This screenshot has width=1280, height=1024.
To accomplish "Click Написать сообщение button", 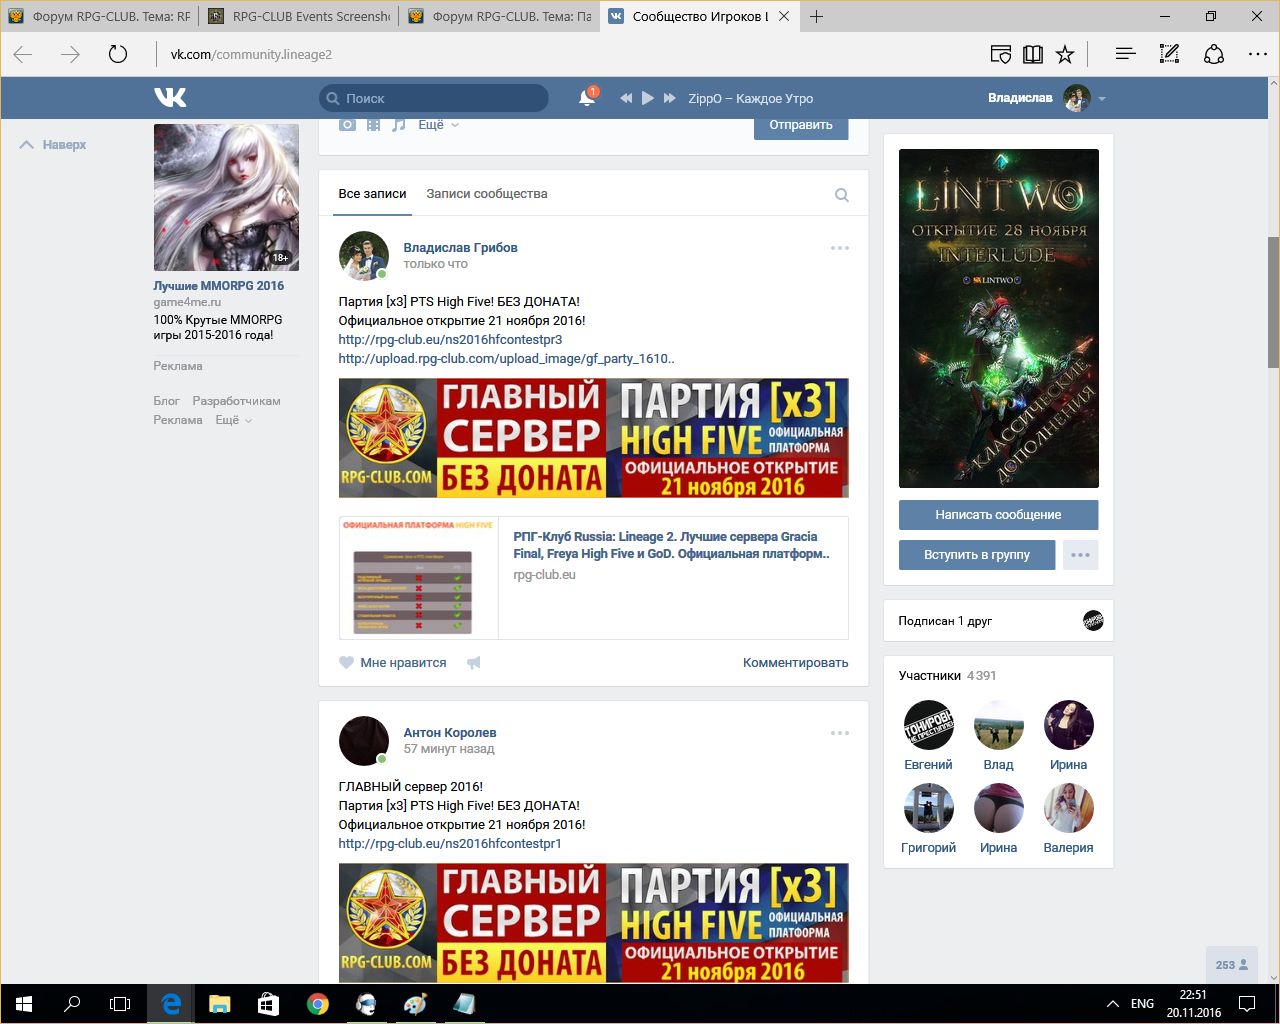I will tap(998, 514).
